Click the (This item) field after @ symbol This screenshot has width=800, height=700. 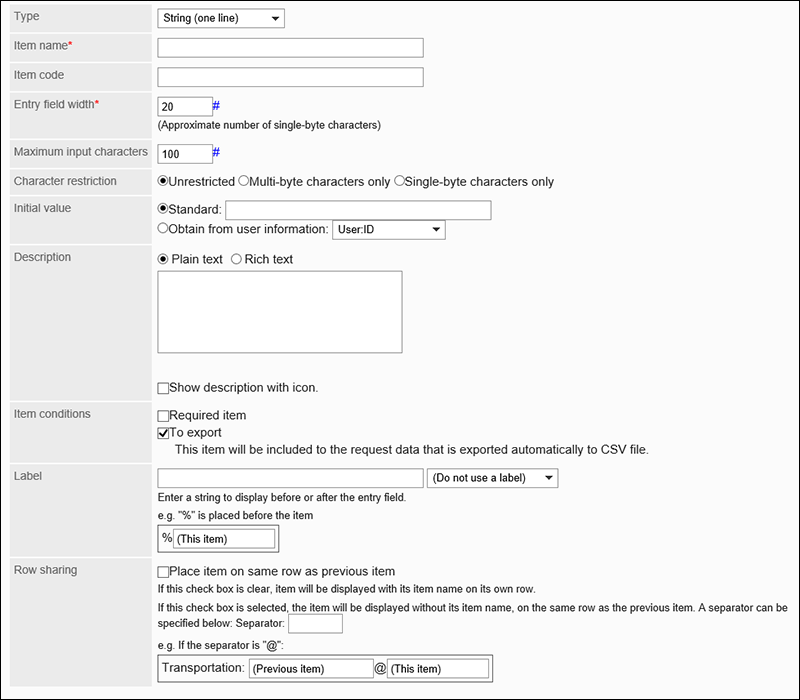pyautogui.click(x=438, y=669)
